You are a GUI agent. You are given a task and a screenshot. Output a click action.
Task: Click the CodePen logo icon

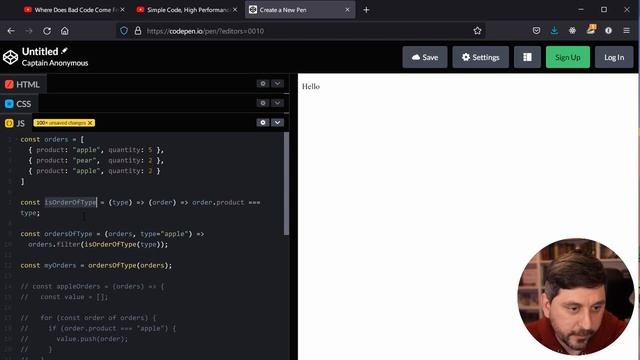pyautogui.click(x=10, y=57)
